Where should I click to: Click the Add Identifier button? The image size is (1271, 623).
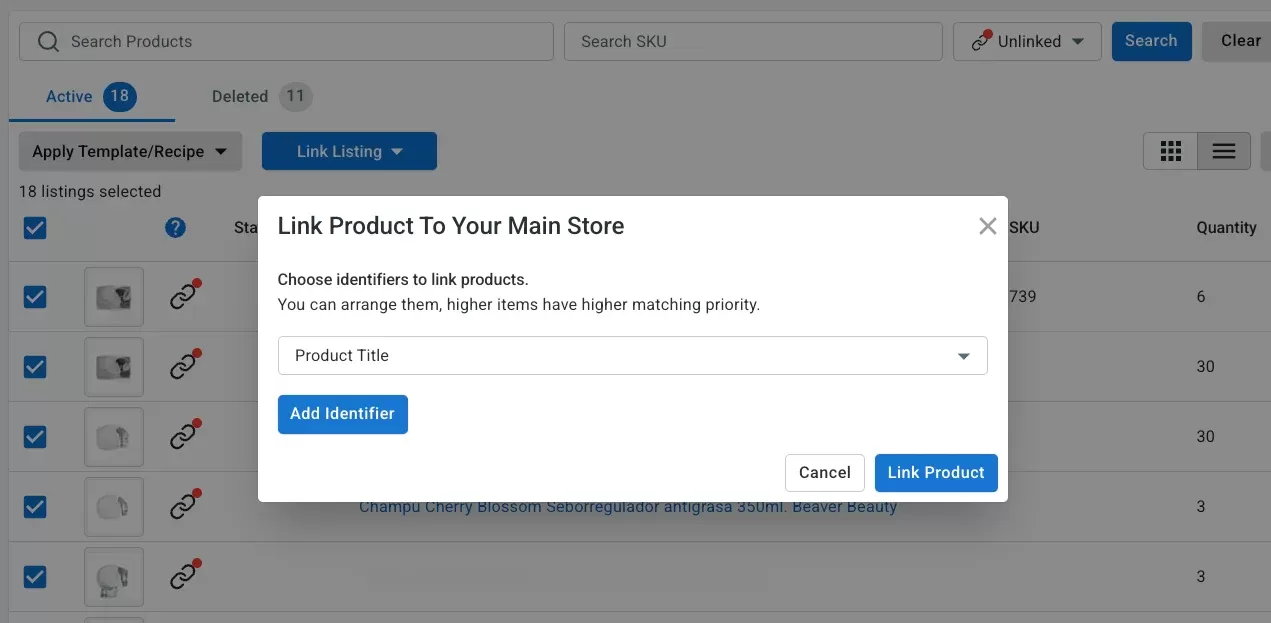point(342,413)
